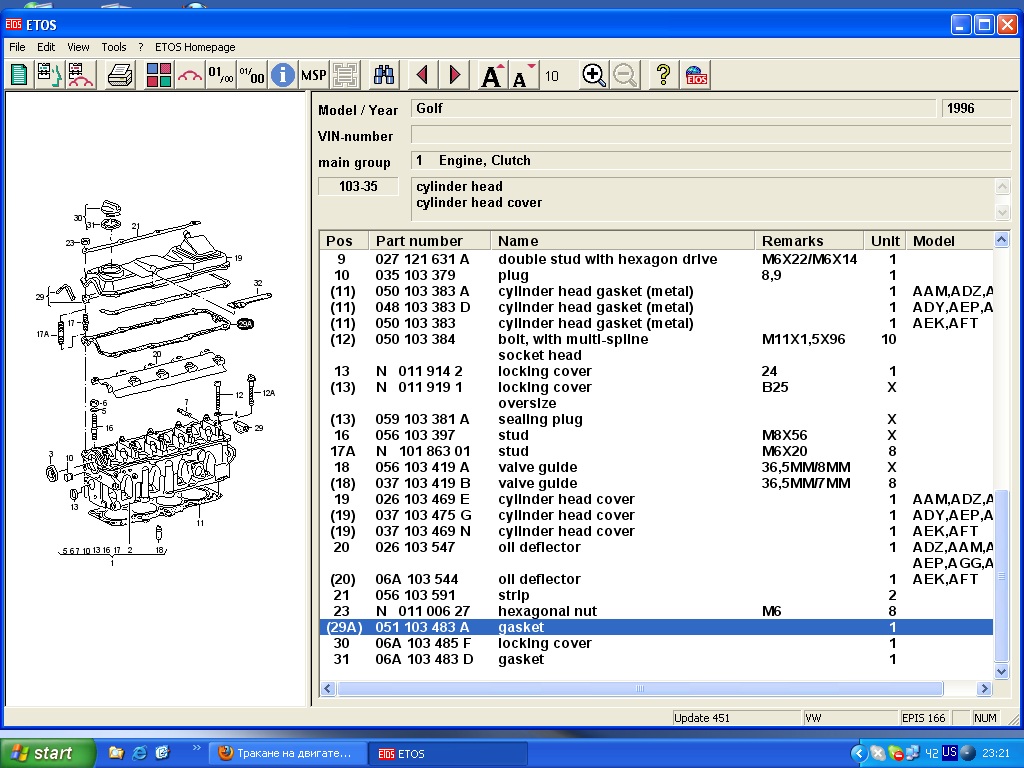Click the blue info icon
Viewport: 1024px width, 768px height.
tap(283, 75)
